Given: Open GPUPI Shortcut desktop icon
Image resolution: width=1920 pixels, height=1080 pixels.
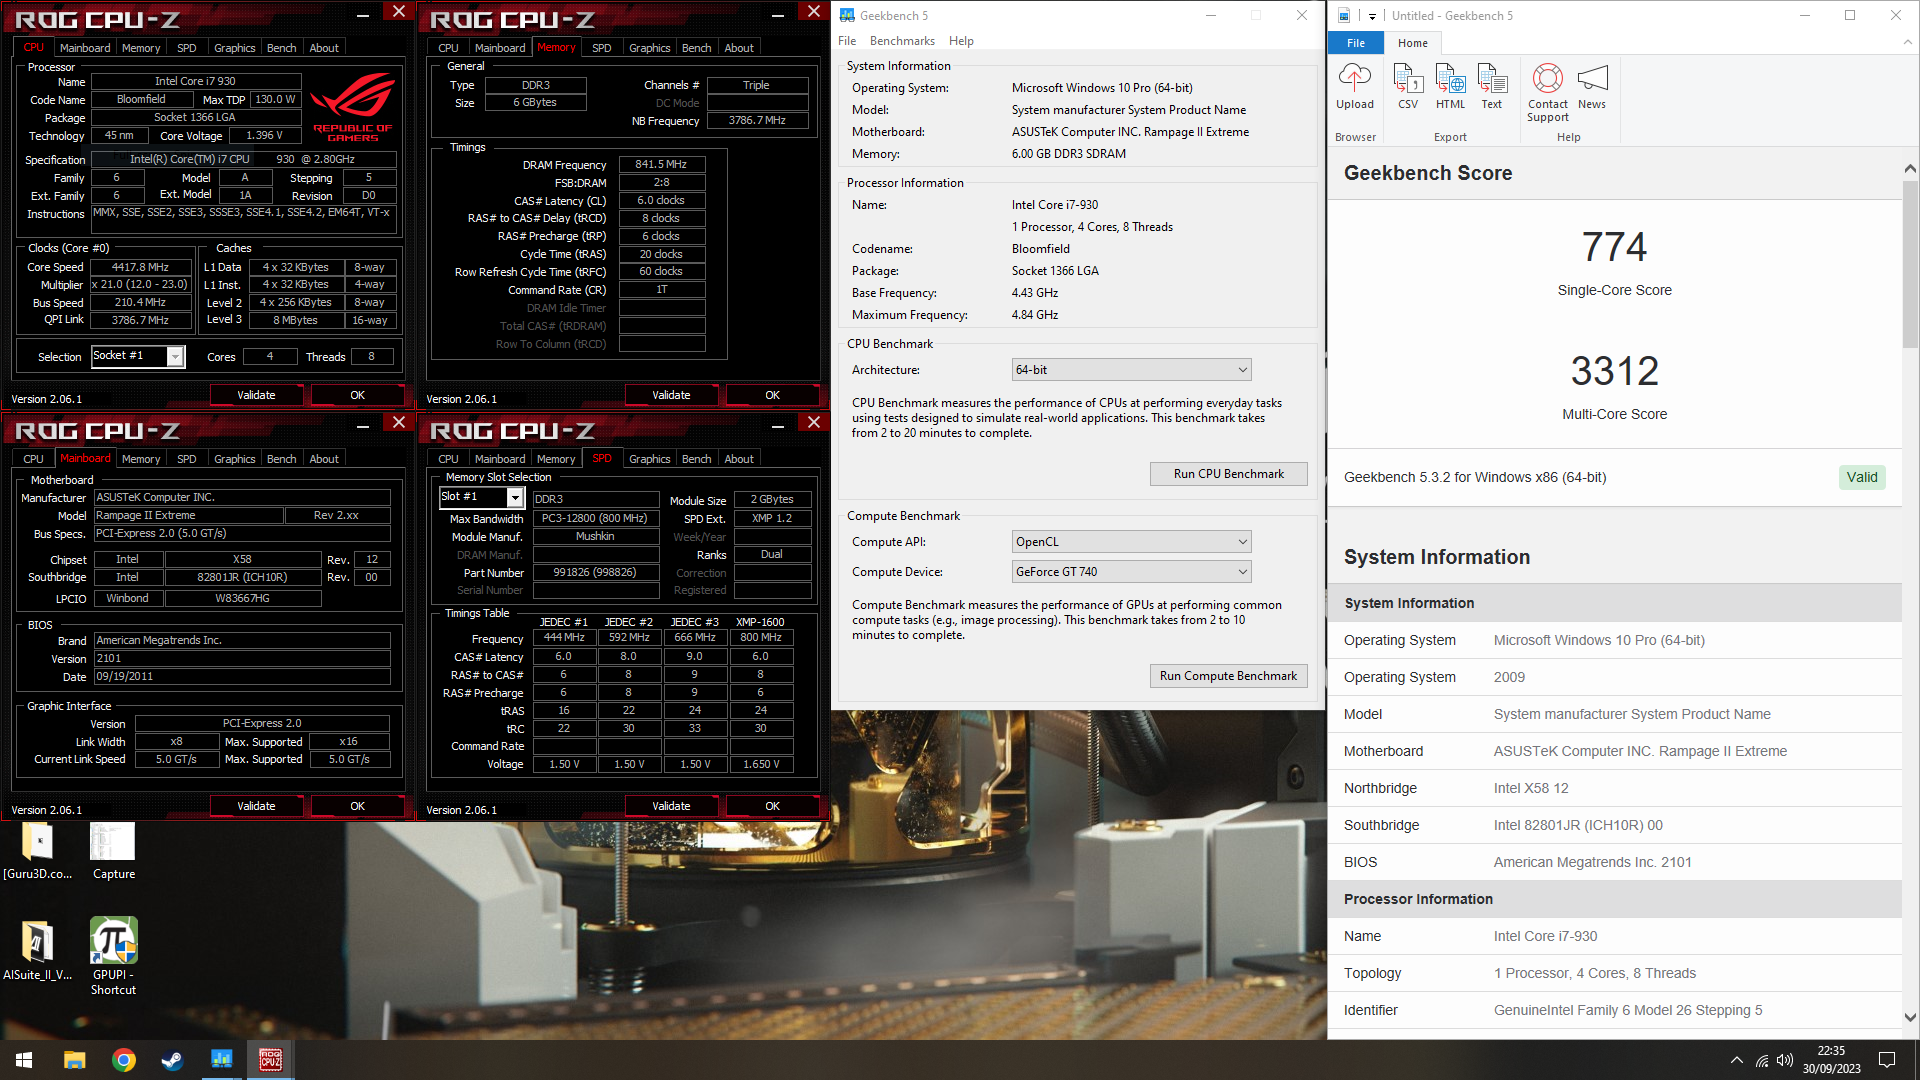Looking at the screenshot, I should click(x=113, y=956).
